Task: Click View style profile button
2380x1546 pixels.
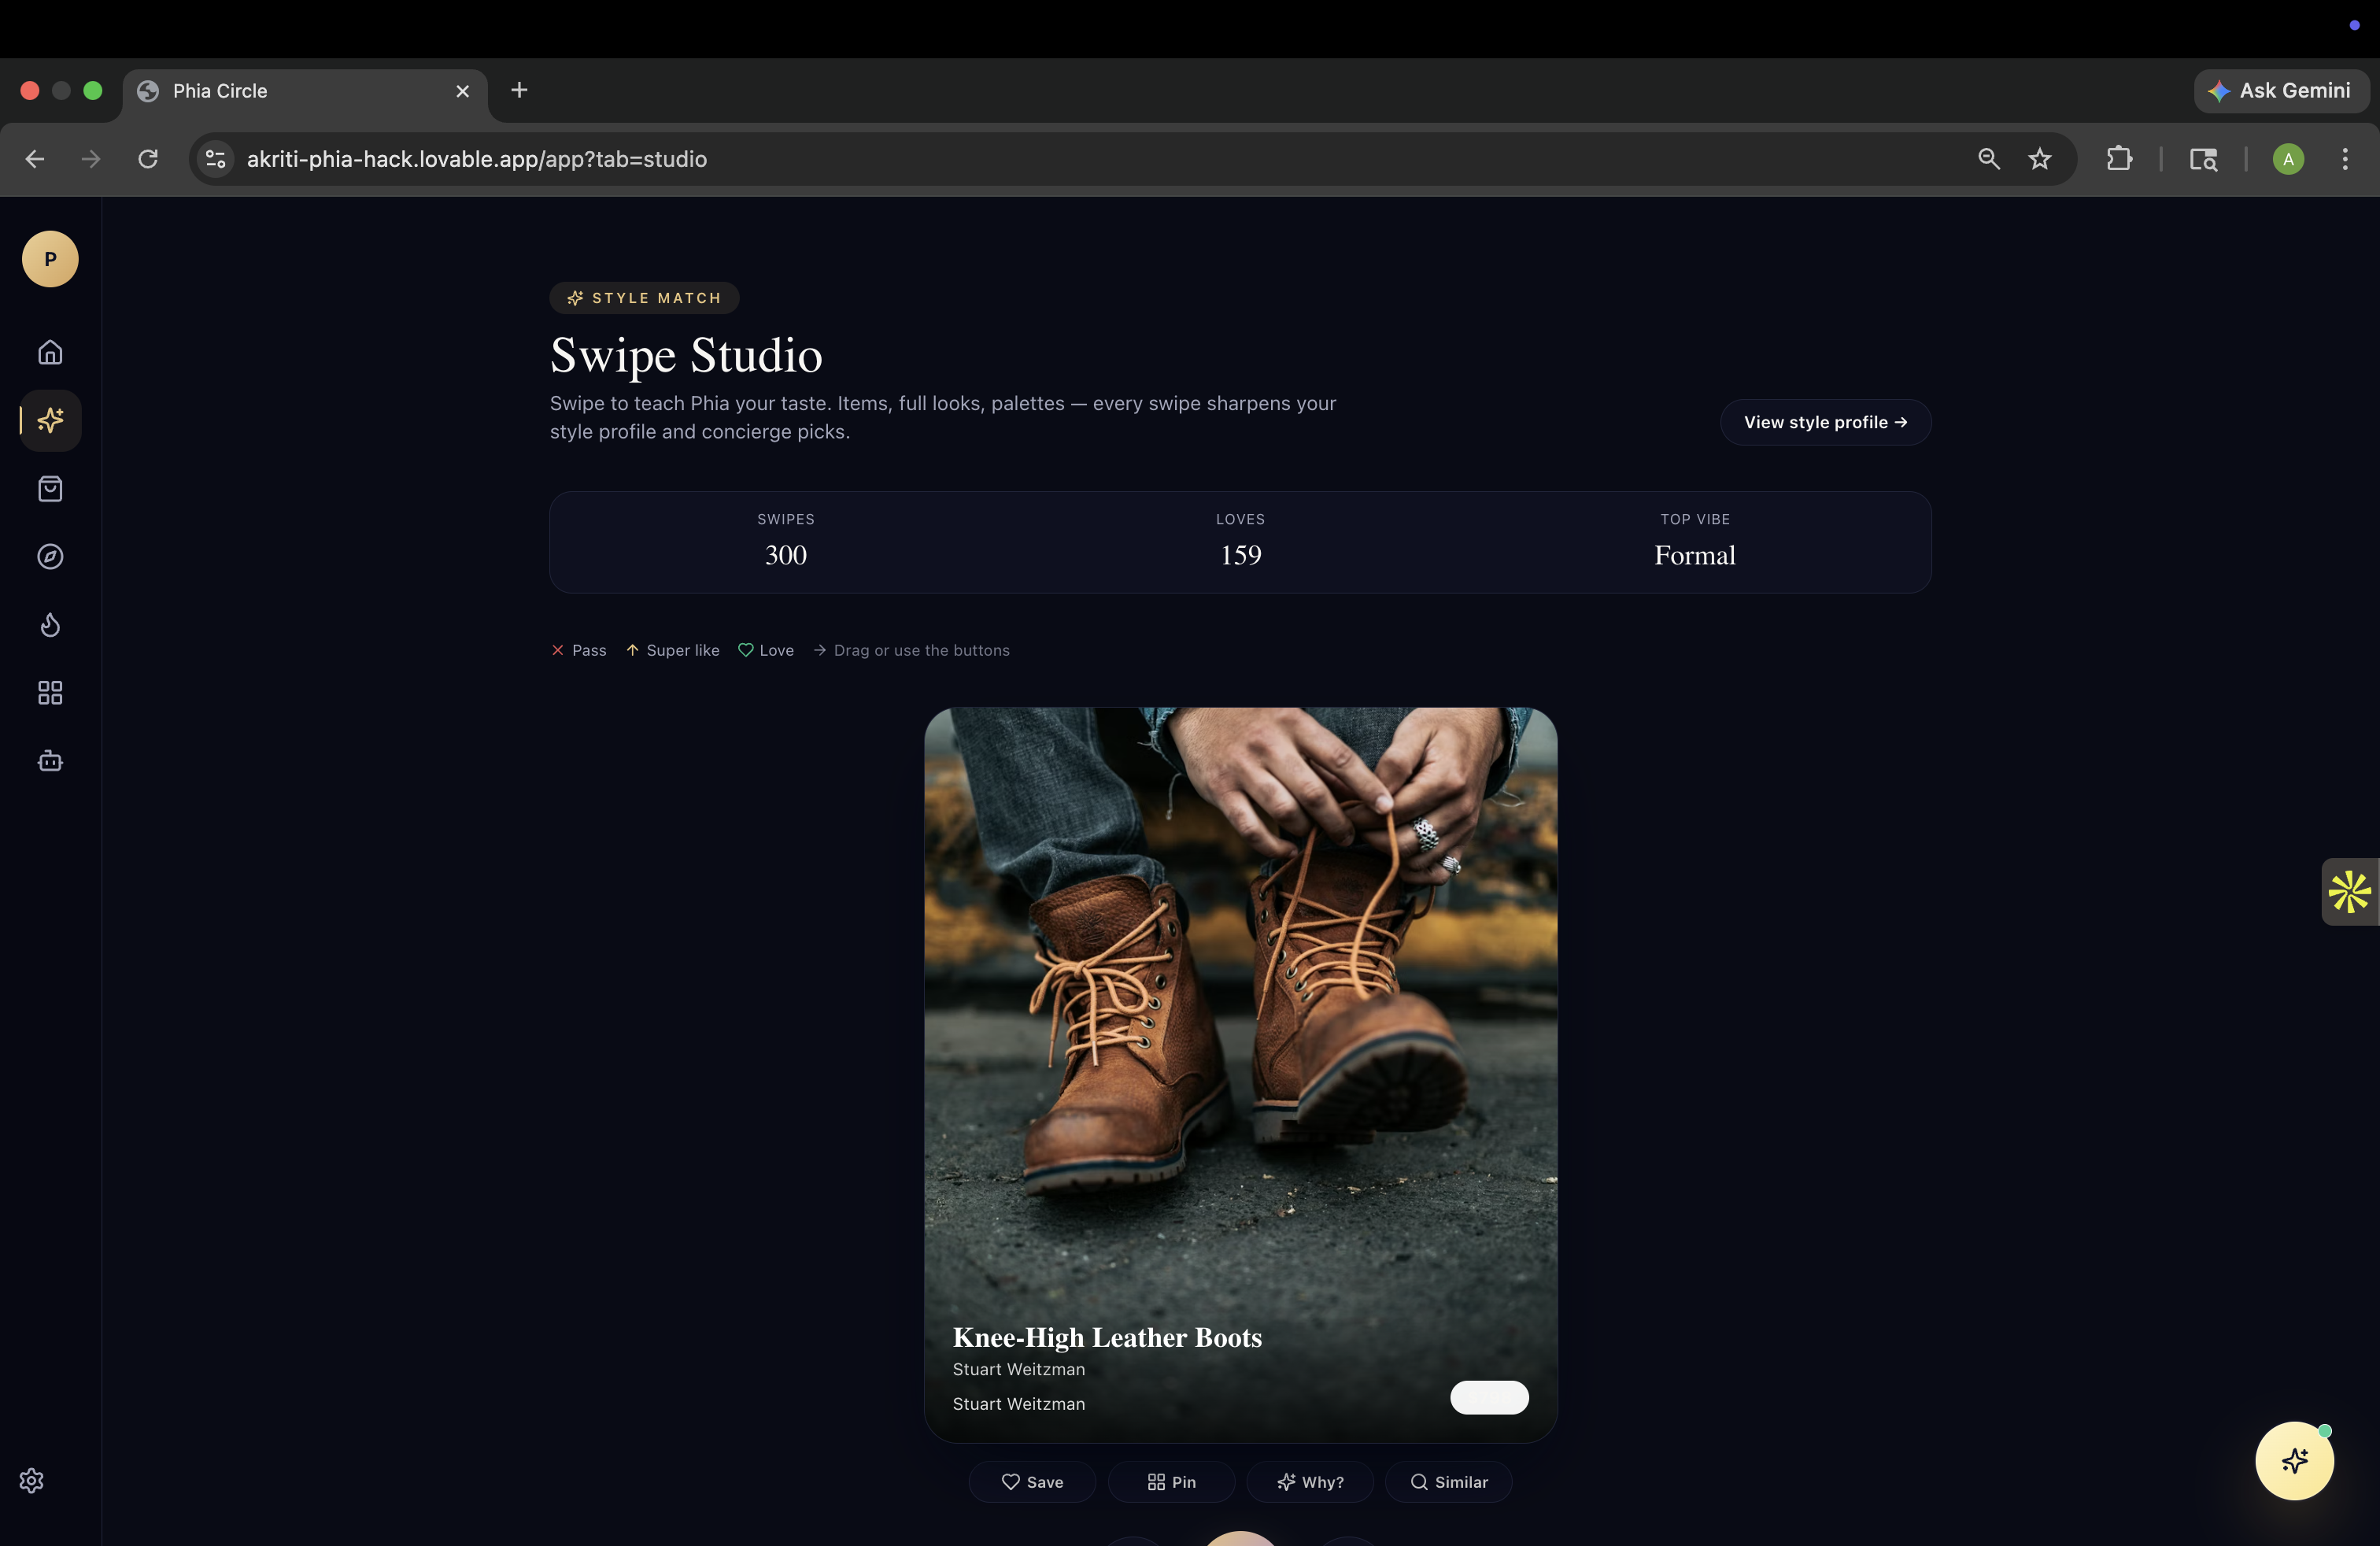Action: (x=1825, y=422)
